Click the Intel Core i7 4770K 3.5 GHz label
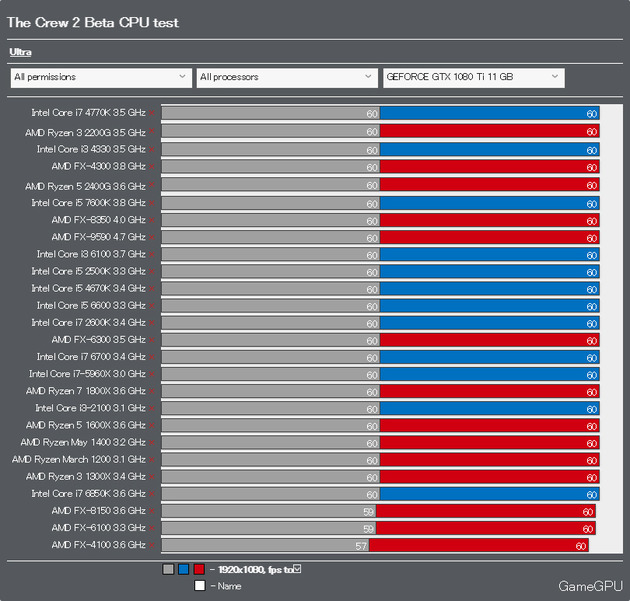This screenshot has height=601, width=630. pos(88,113)
